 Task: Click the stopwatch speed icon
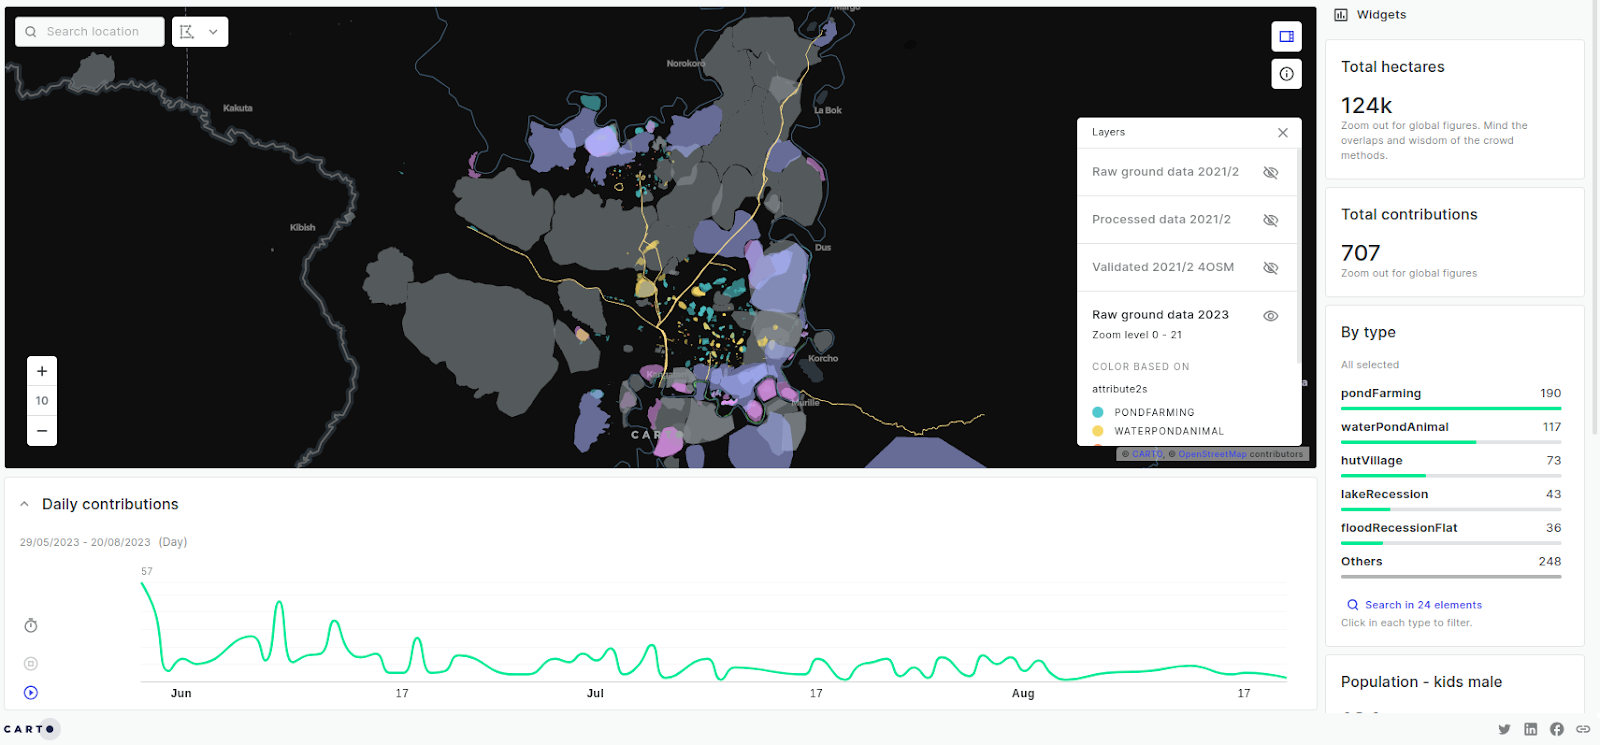point(31,626)
